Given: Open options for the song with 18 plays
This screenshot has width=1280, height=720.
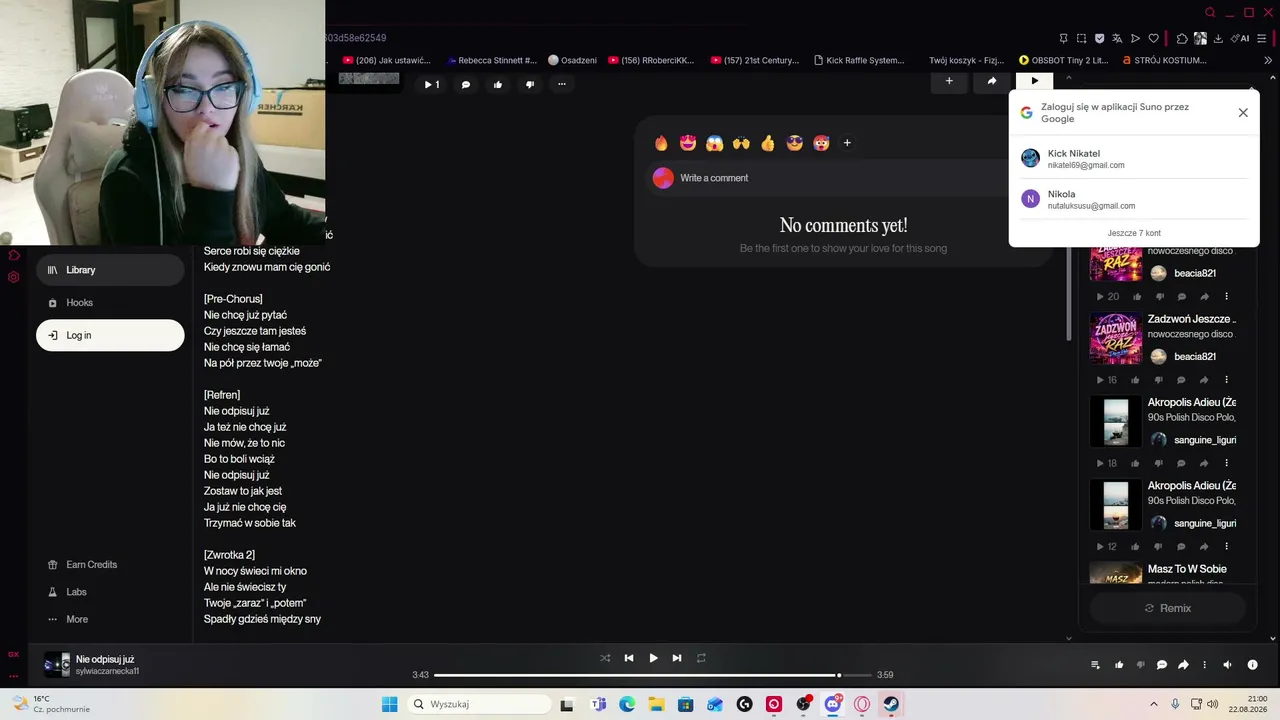Looking at the screenshot, I should [x=1226, y=463].
